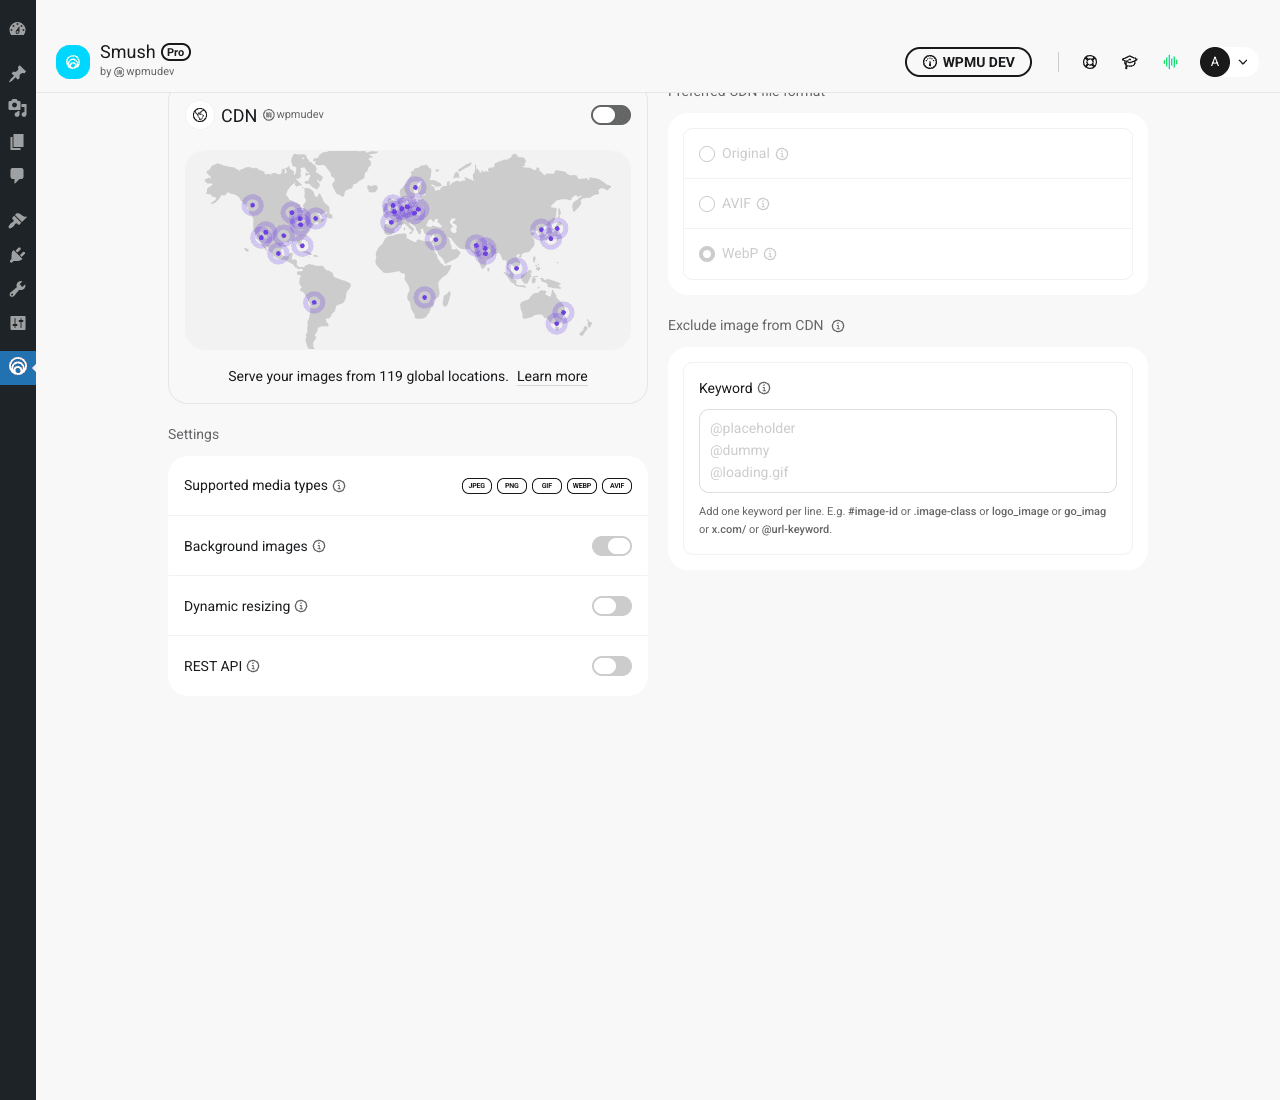Screen dimensions: 1280x1100
Task: Open the WordPress Dashboard sidebar icon
Action: coord(17,29)
